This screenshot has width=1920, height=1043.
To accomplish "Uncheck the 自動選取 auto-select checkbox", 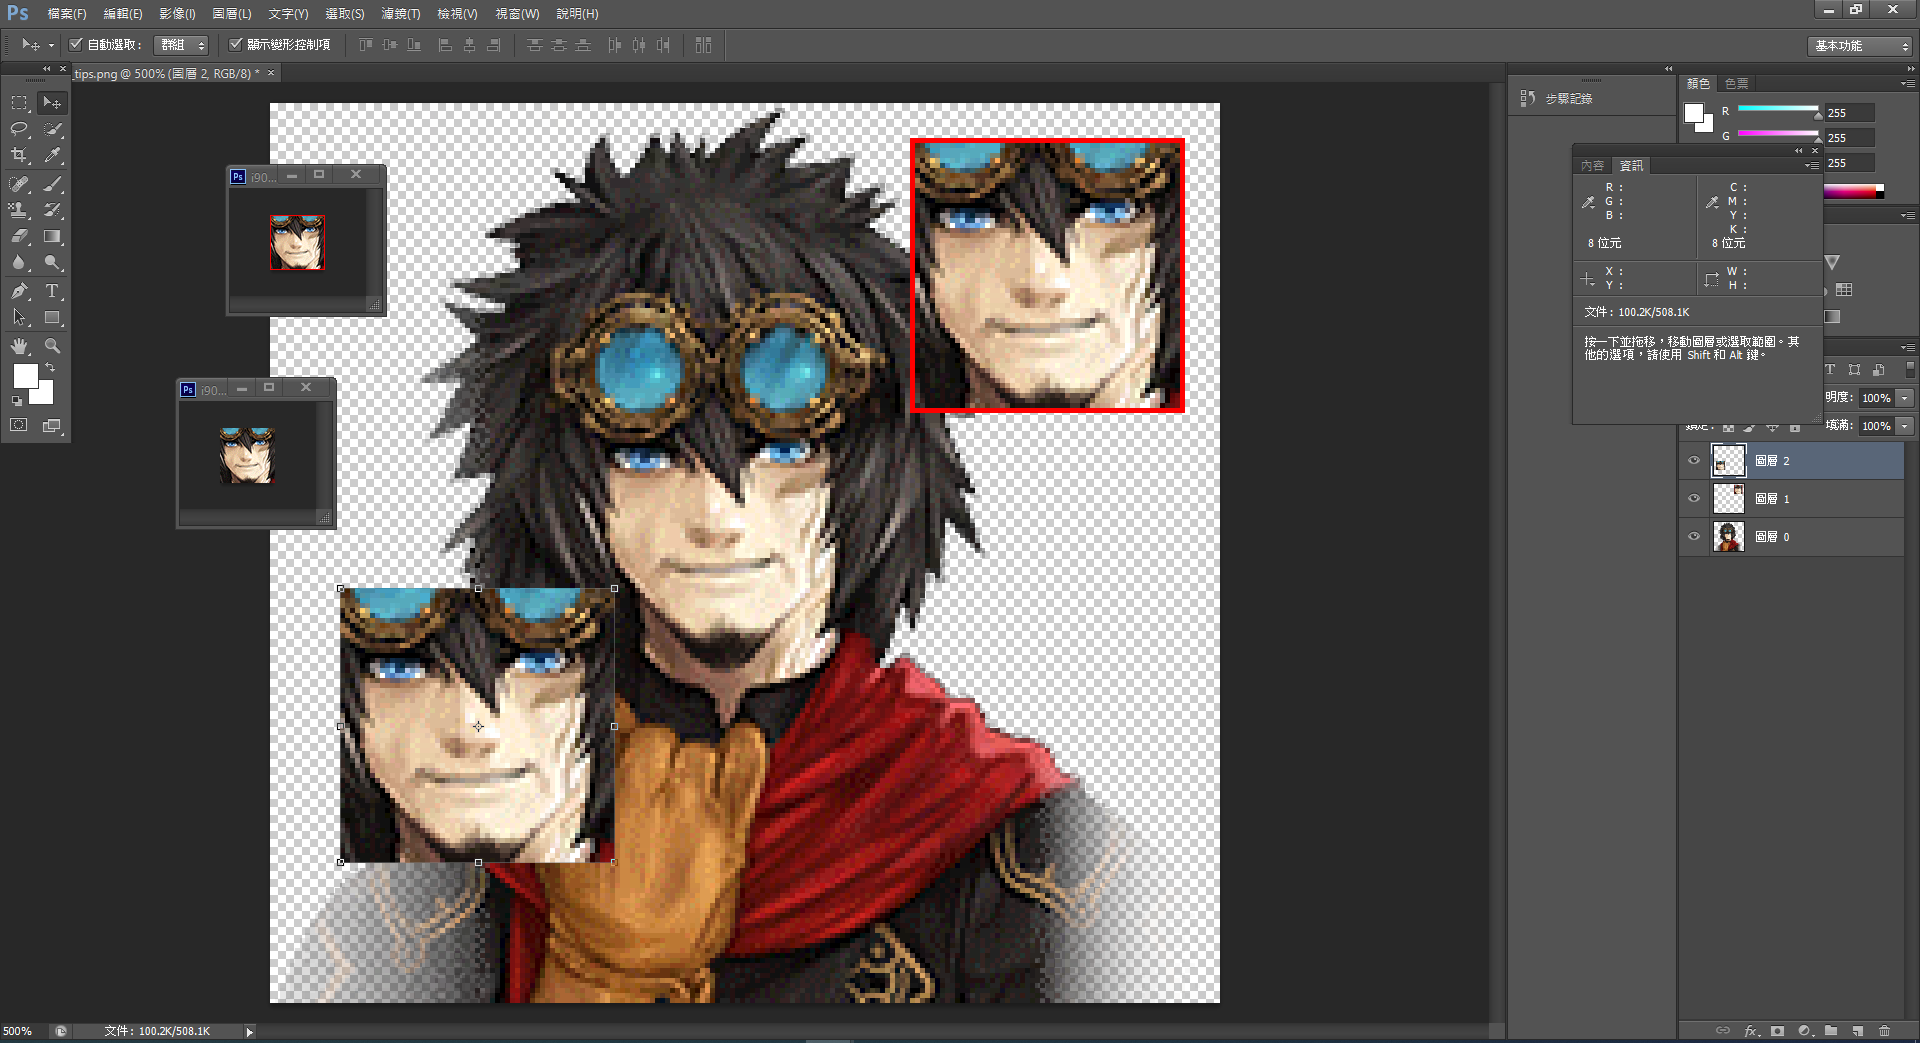I will pos(76,45).
